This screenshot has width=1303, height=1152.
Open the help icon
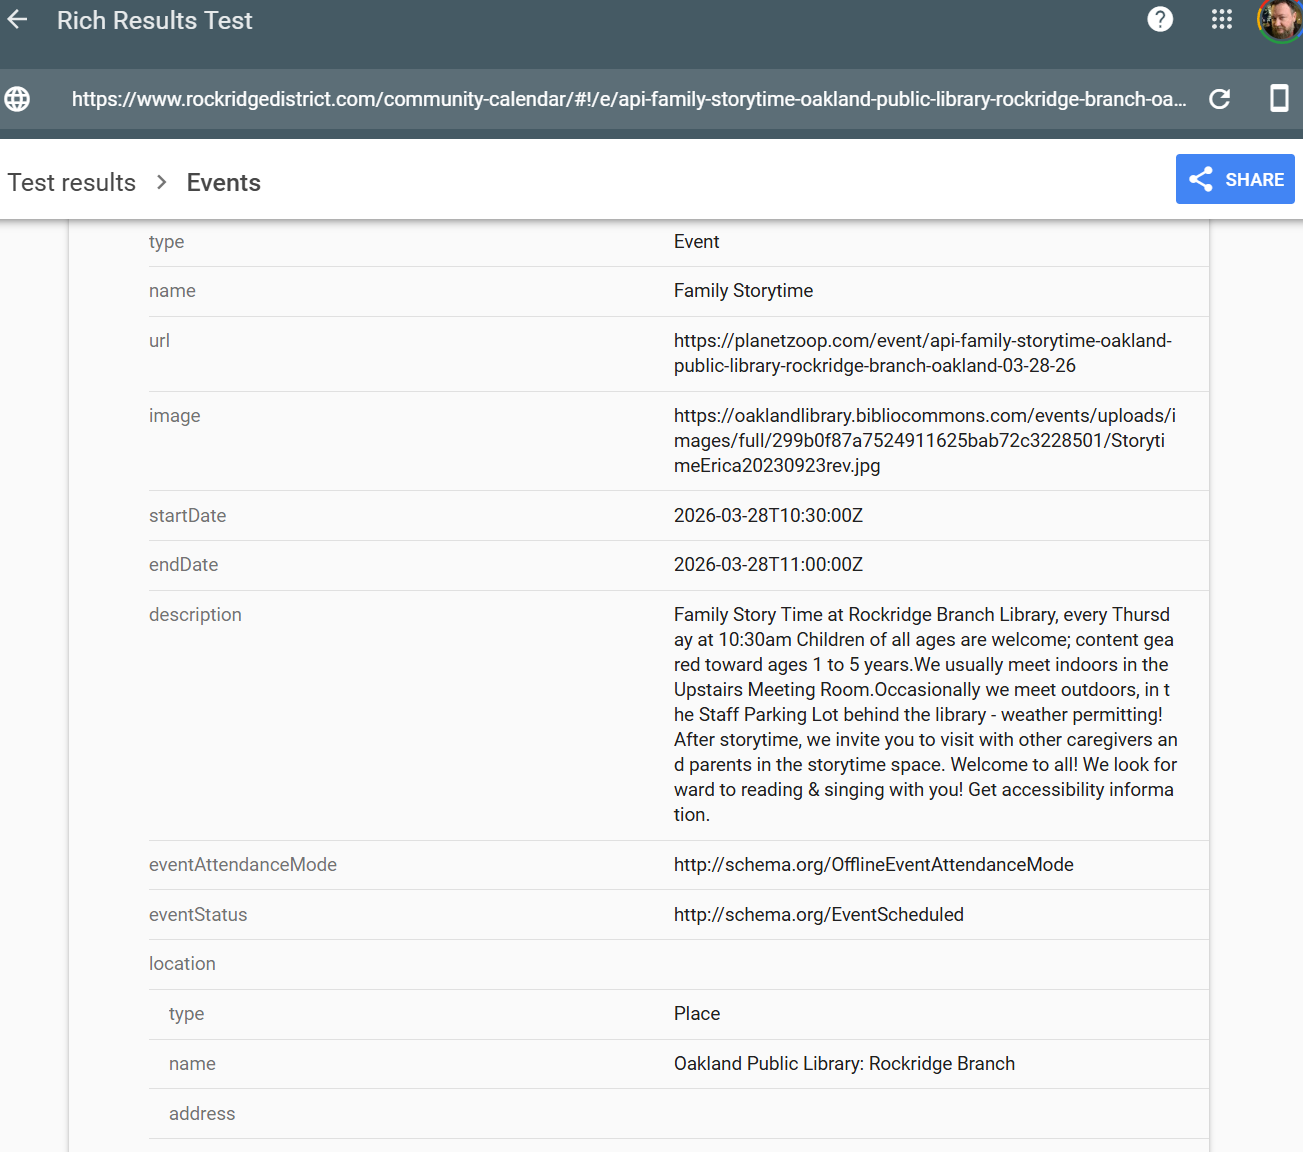pos(1160,19)
